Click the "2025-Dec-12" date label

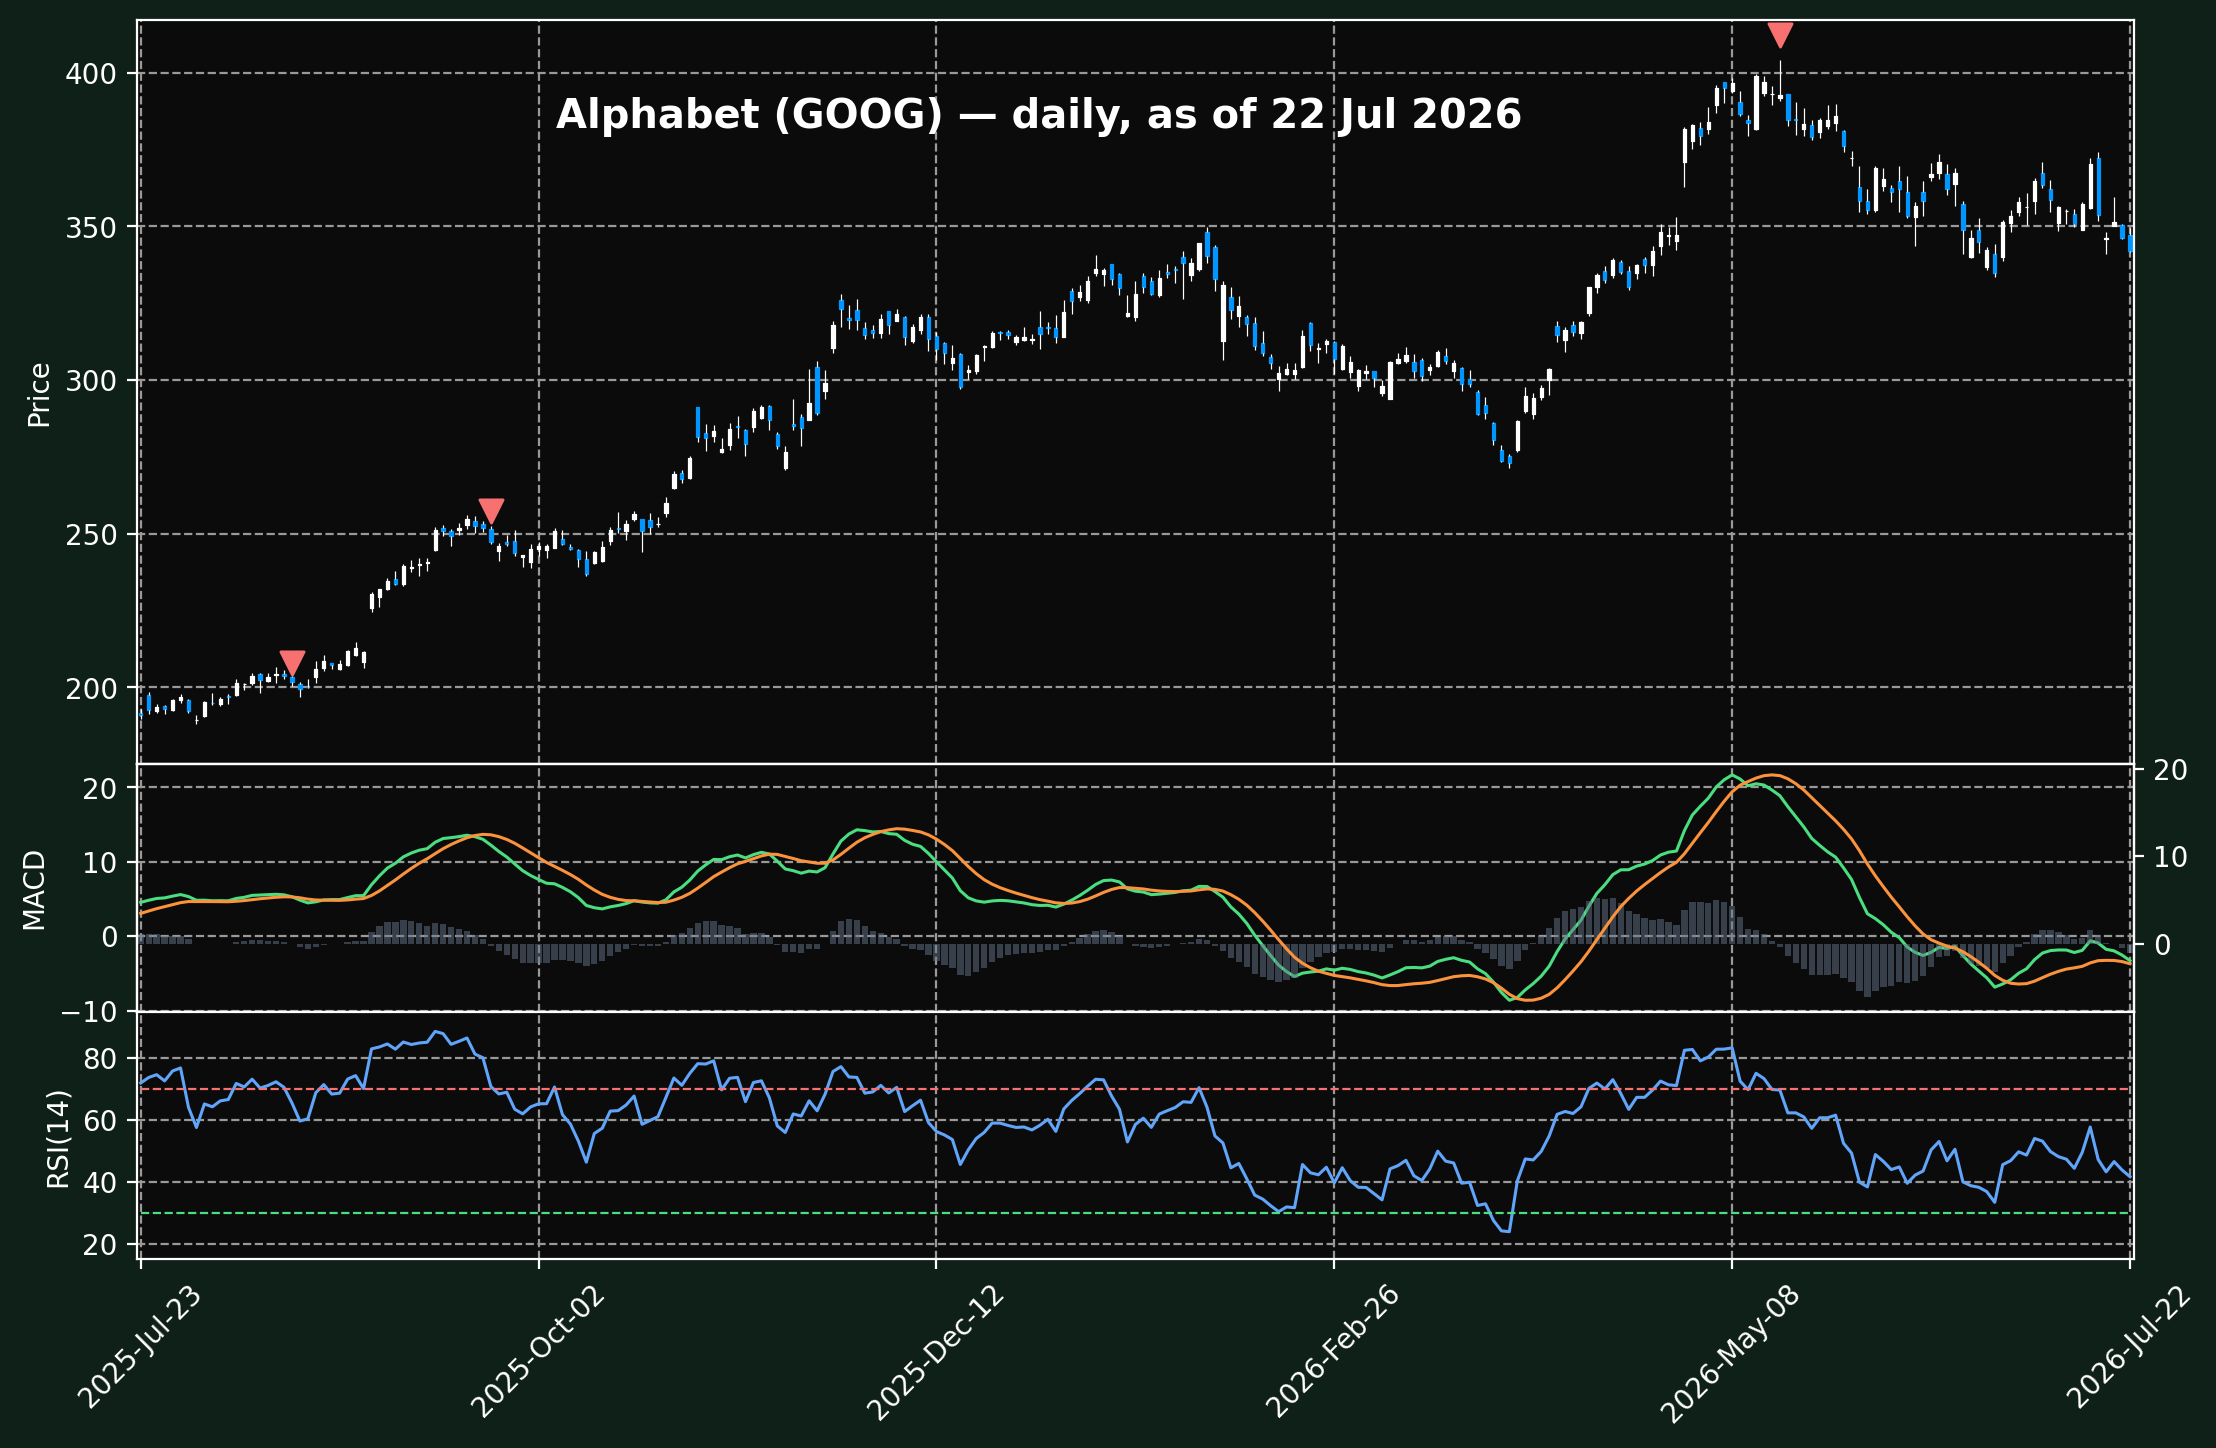[935, 1350]
